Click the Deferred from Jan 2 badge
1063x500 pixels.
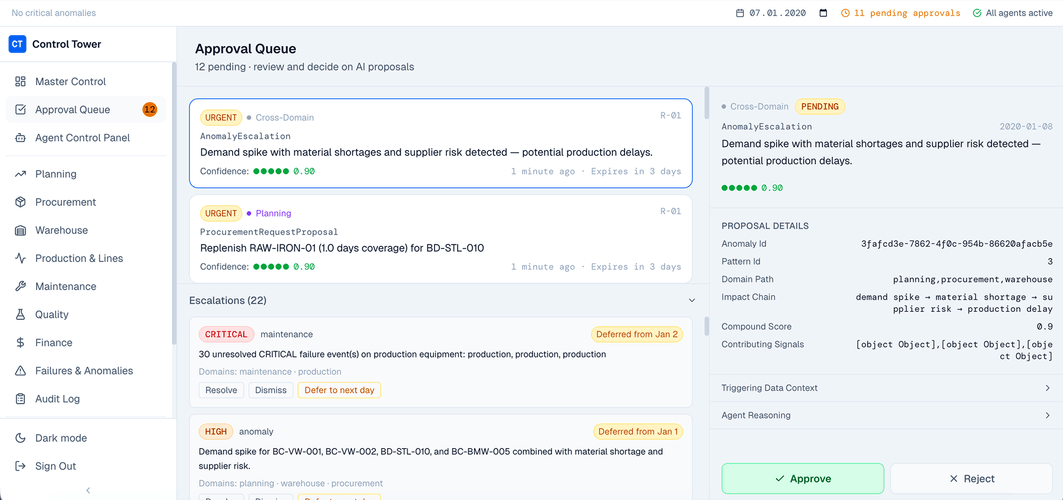(637, 334)
